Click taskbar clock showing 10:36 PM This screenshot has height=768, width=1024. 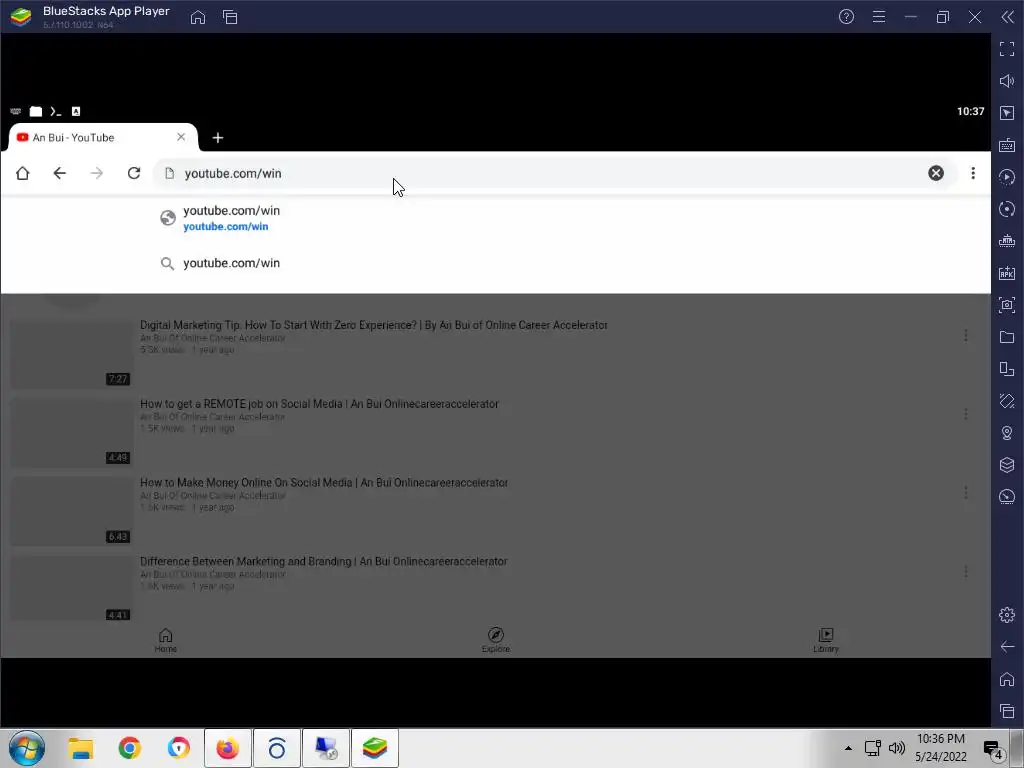tap(940, 748)
